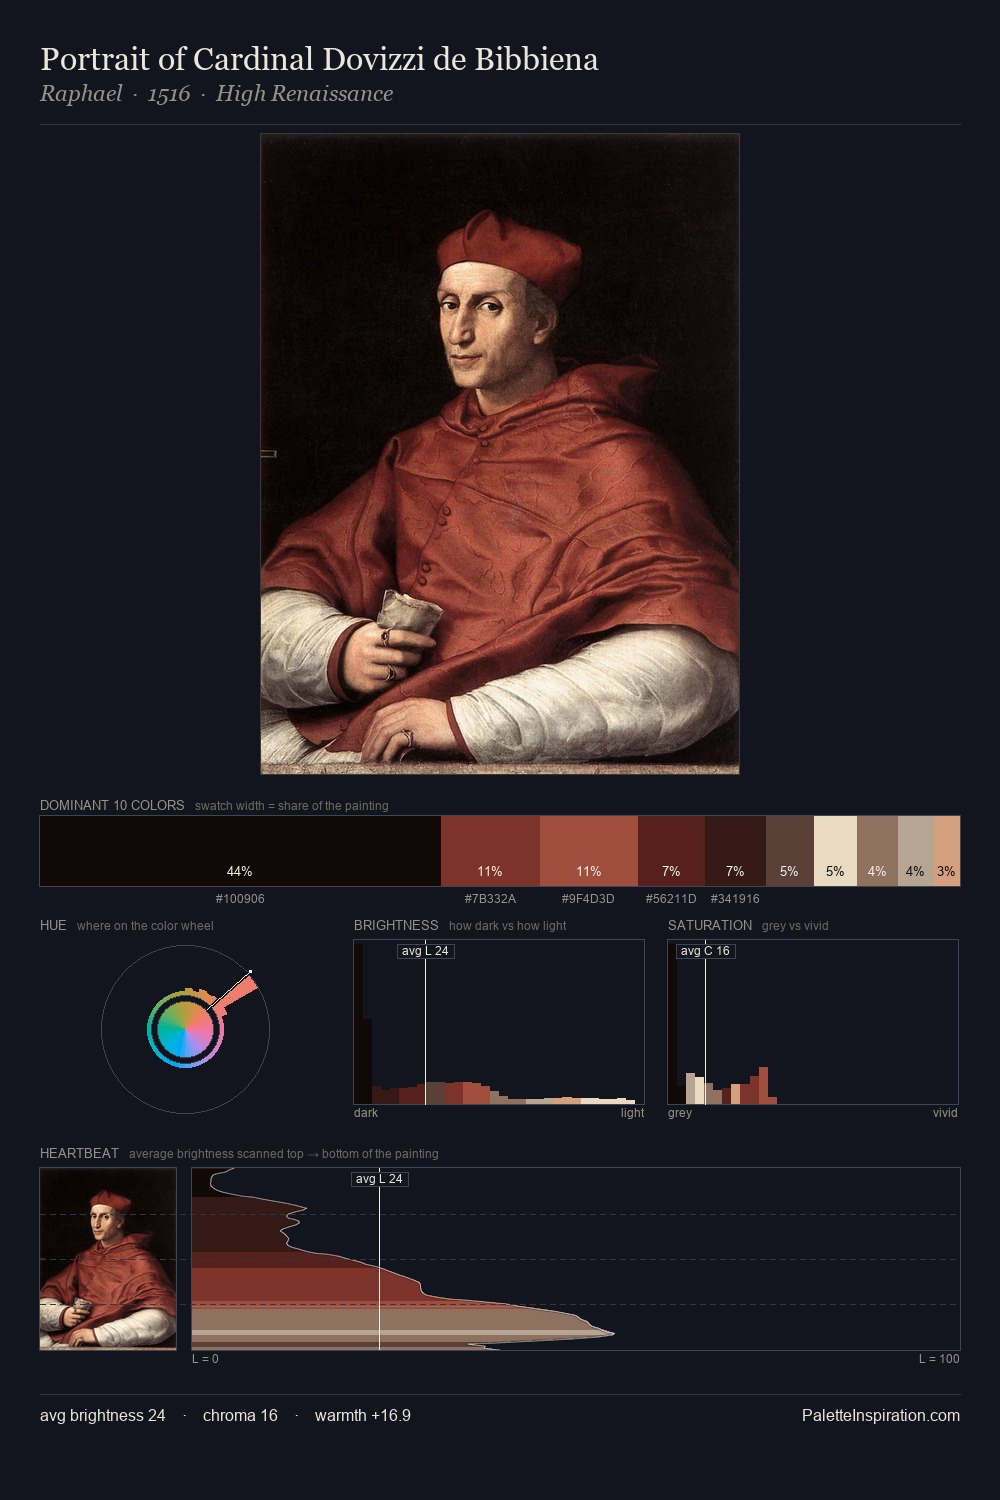The width and height of the screenshot is (1000, 1500).
Task: Click the 'avg brightness 24' footer stat
Action: (103, 1415)
